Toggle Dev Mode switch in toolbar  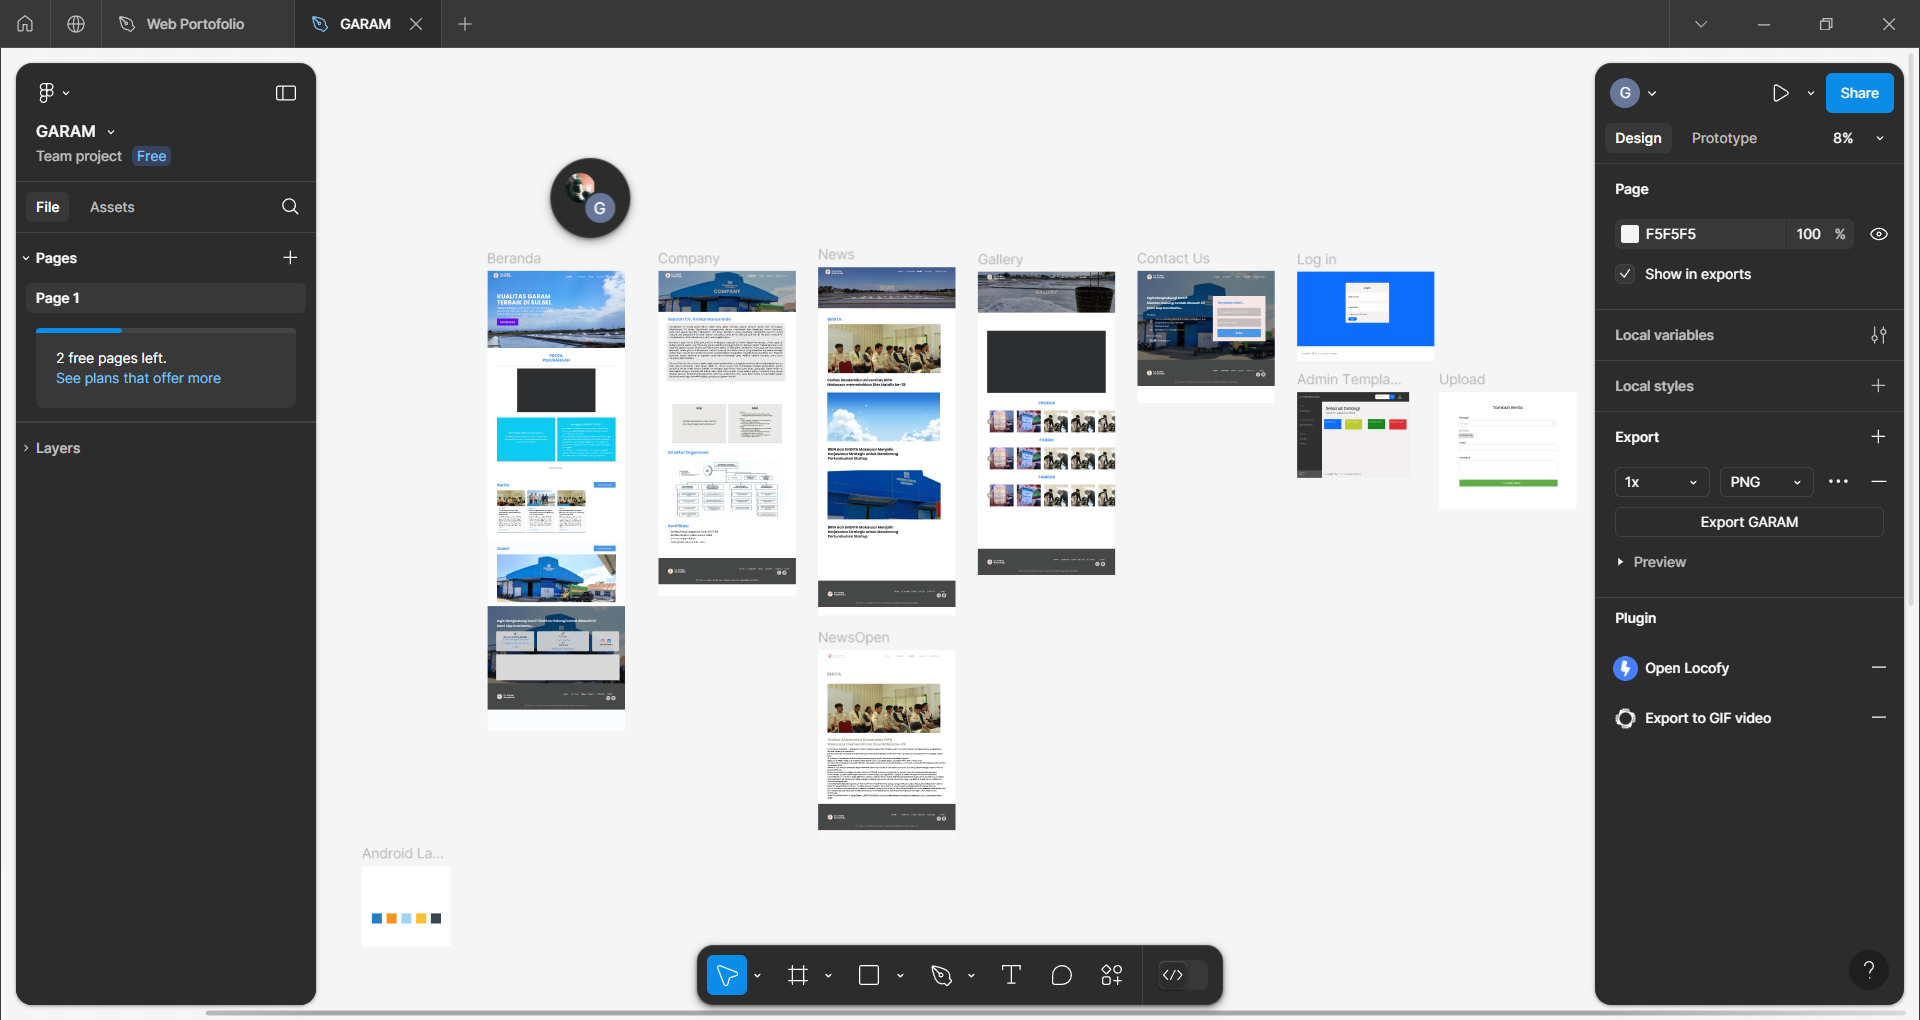1183,975
